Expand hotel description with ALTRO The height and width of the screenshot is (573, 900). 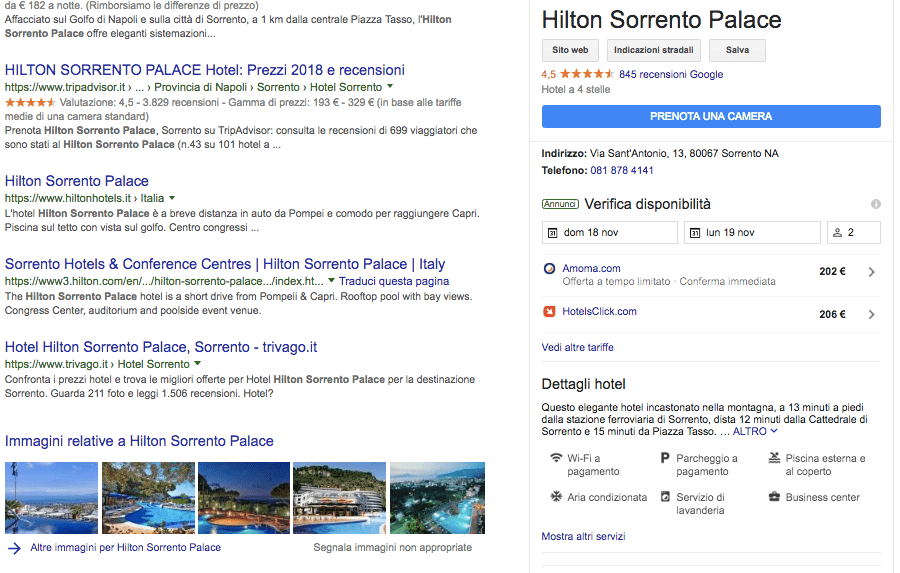755,432
